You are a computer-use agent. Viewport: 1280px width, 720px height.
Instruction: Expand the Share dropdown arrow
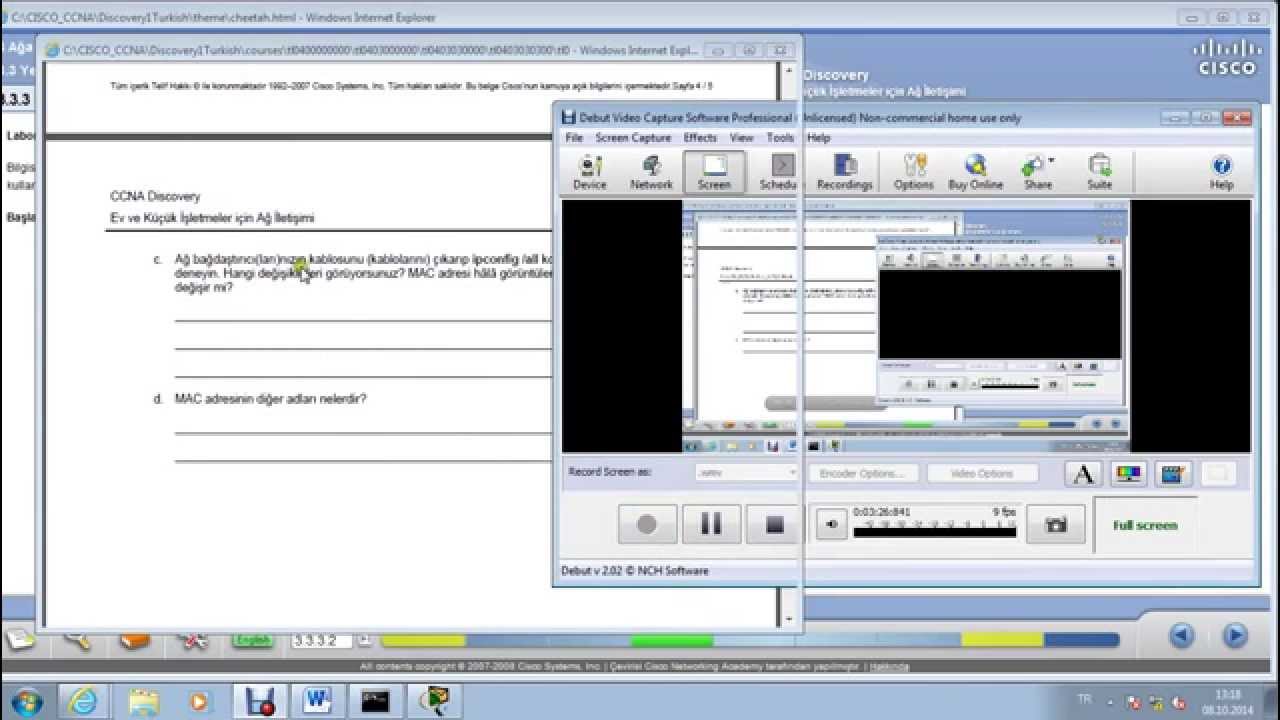point(1051,160)
